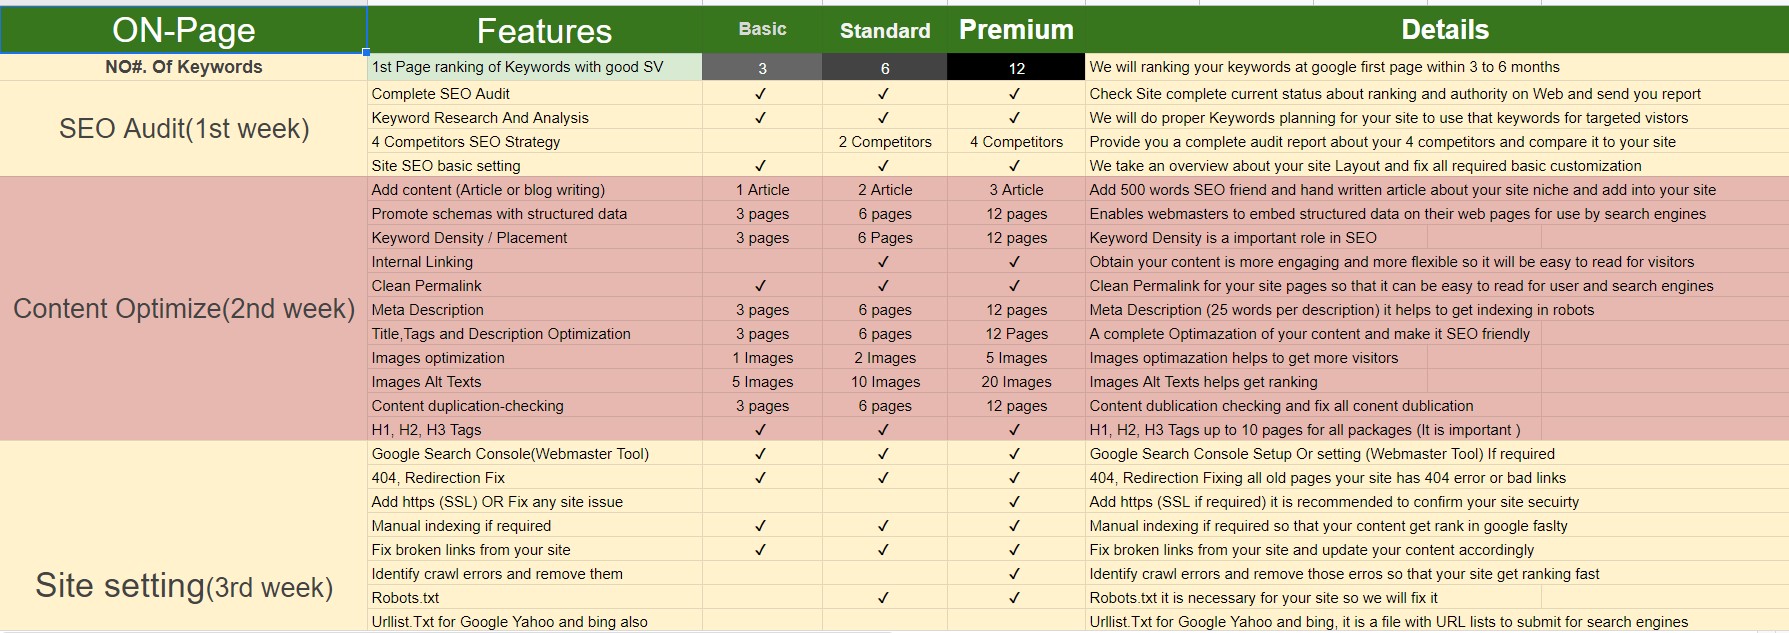Select the "Standard" plan header cell
Image resolution: width=1789 pixels, height=633 pixels.
884,31
